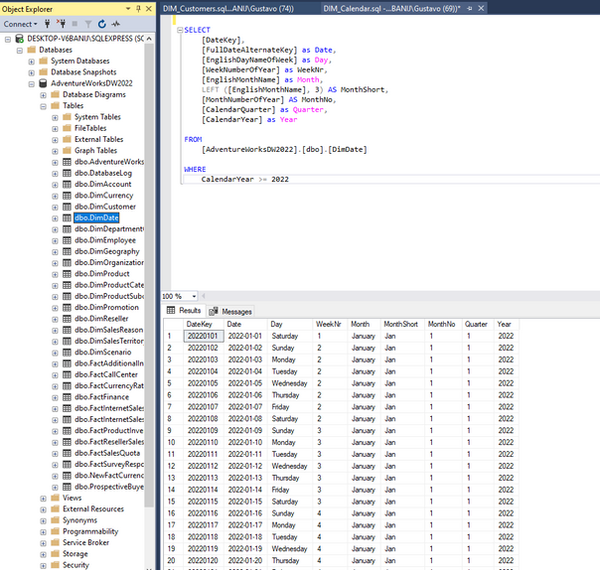Screen dimensions: 600x570
Task: Open the Connect dropdown in Object Explorer
Action: [20, 24]
